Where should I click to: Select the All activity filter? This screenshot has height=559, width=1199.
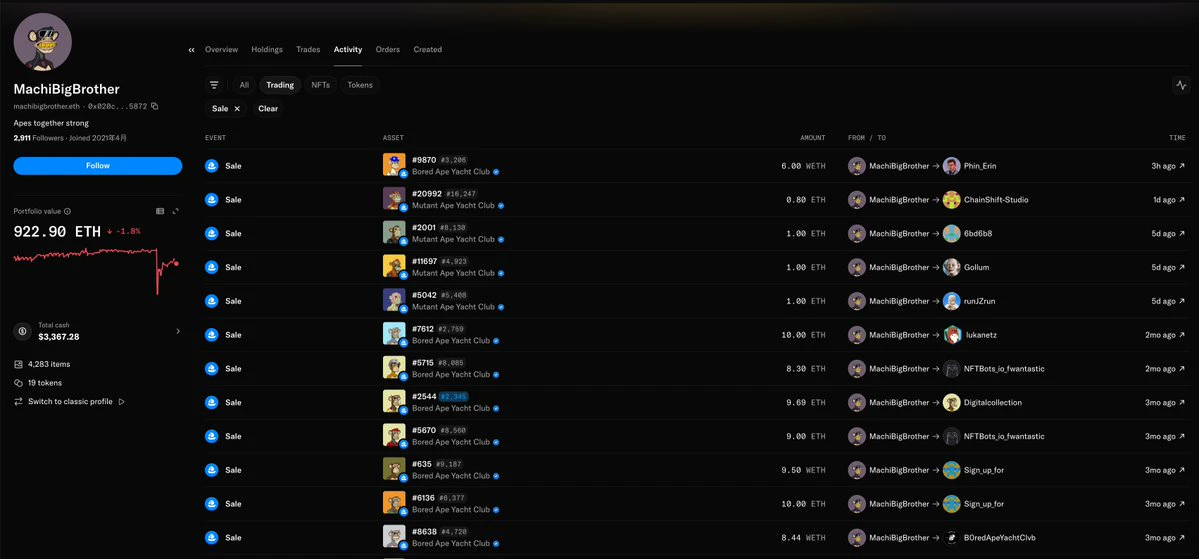coord(244,85)
